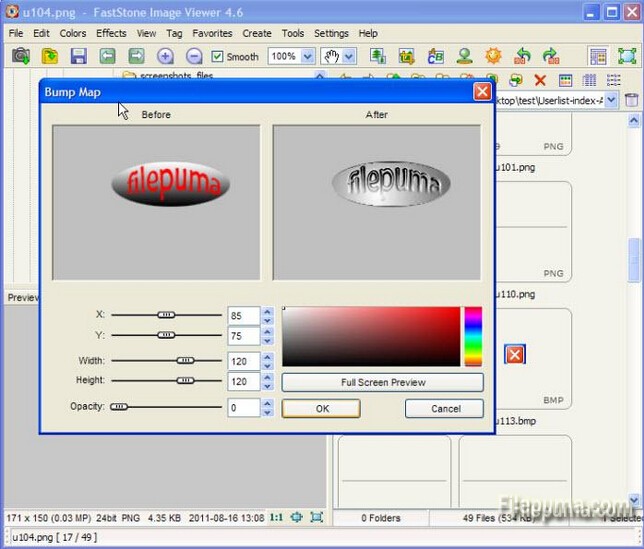The image size is (644, 549).
Task: Open the Favorites menu
Action: (212, 33)
